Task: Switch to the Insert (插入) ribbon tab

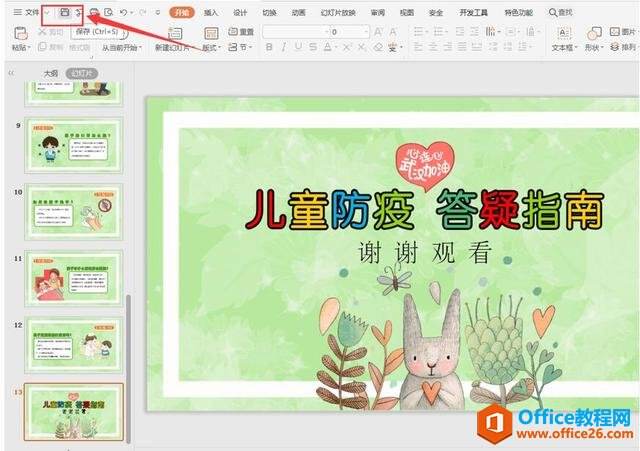Action: pos(211,13)
